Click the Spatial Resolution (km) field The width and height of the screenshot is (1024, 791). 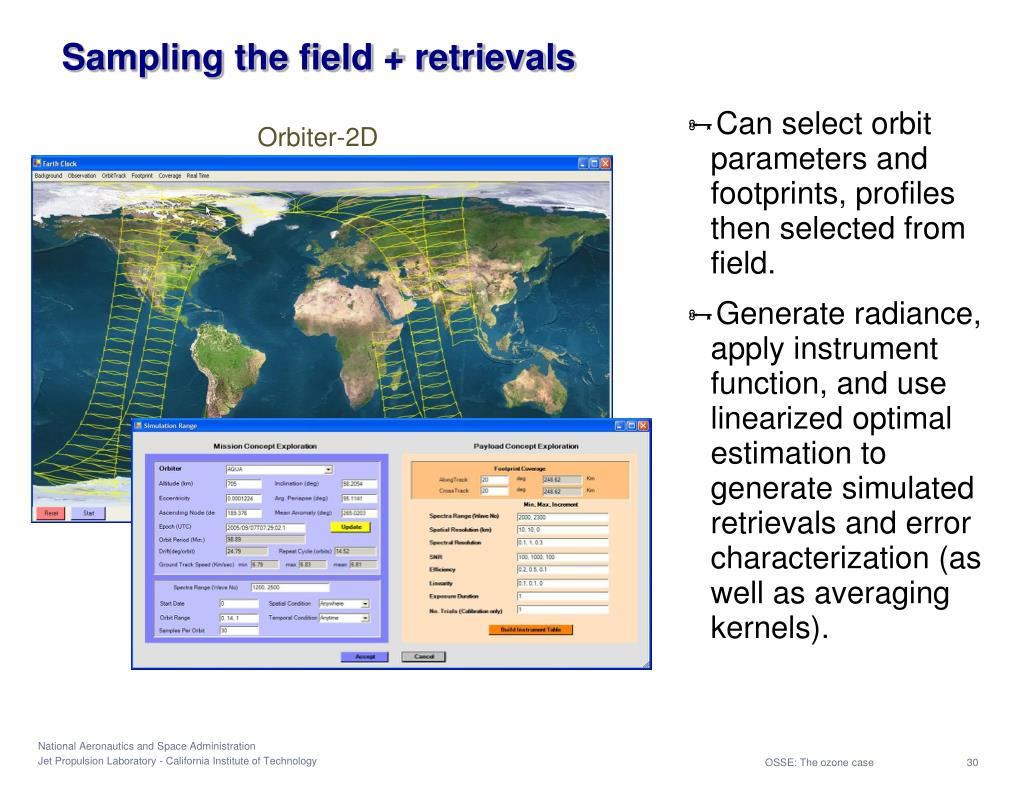562,530
